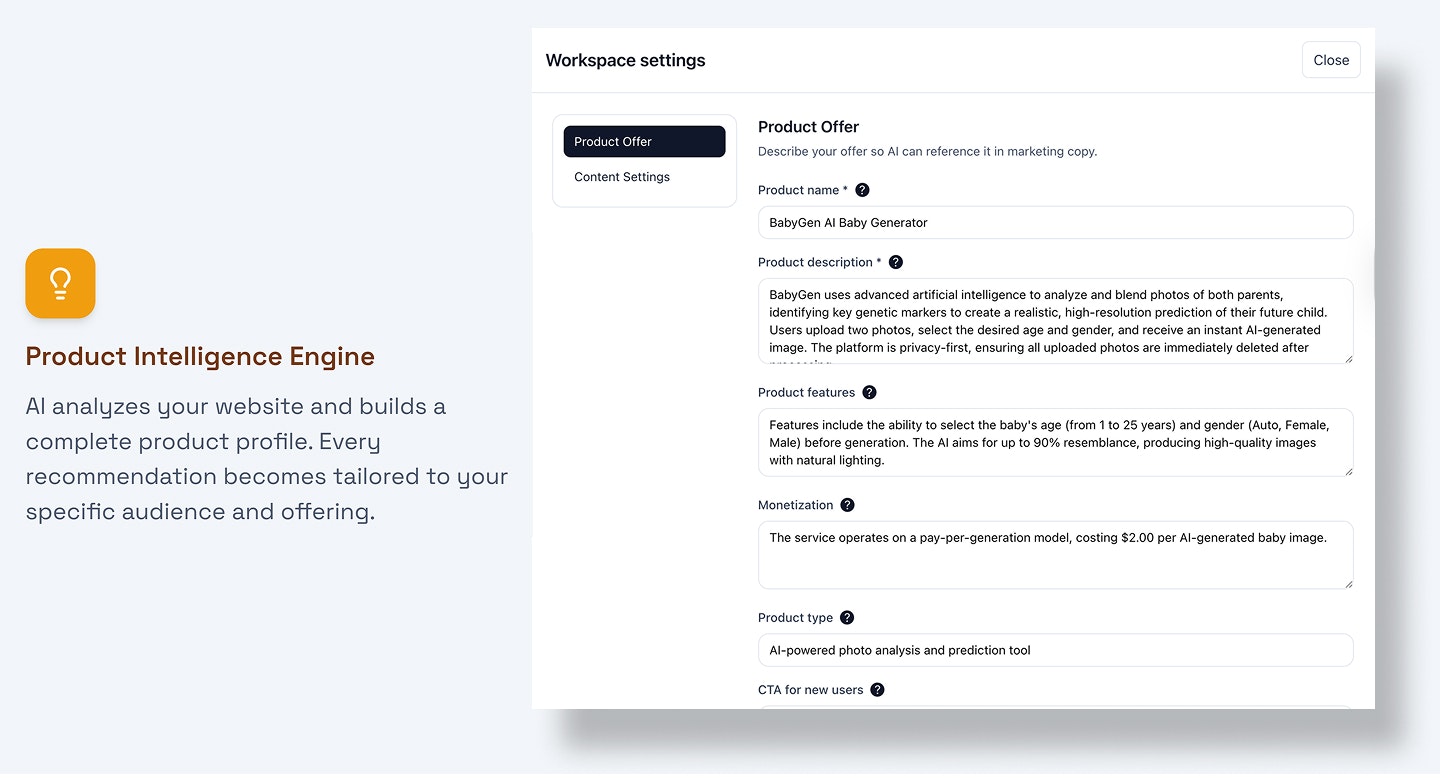Click the Product features text area

tap(1055, 442)
